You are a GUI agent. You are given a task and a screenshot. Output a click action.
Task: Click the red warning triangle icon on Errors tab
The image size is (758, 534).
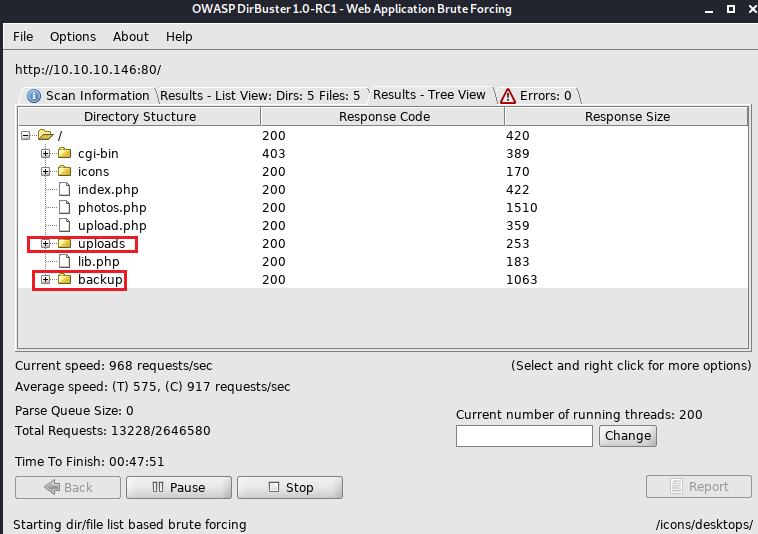[508, 96]
